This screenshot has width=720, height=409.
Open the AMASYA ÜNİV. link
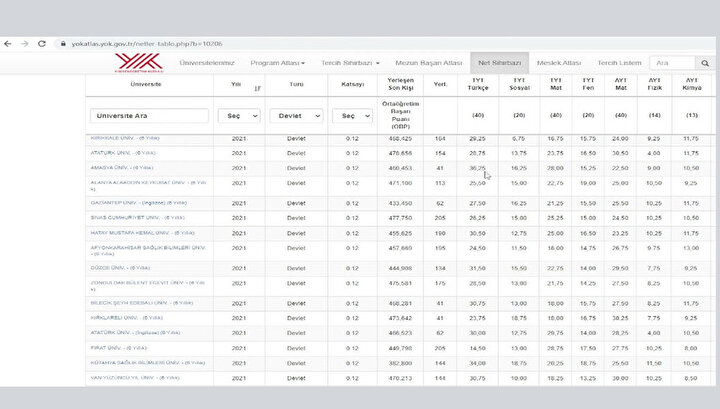coord(122,168)
